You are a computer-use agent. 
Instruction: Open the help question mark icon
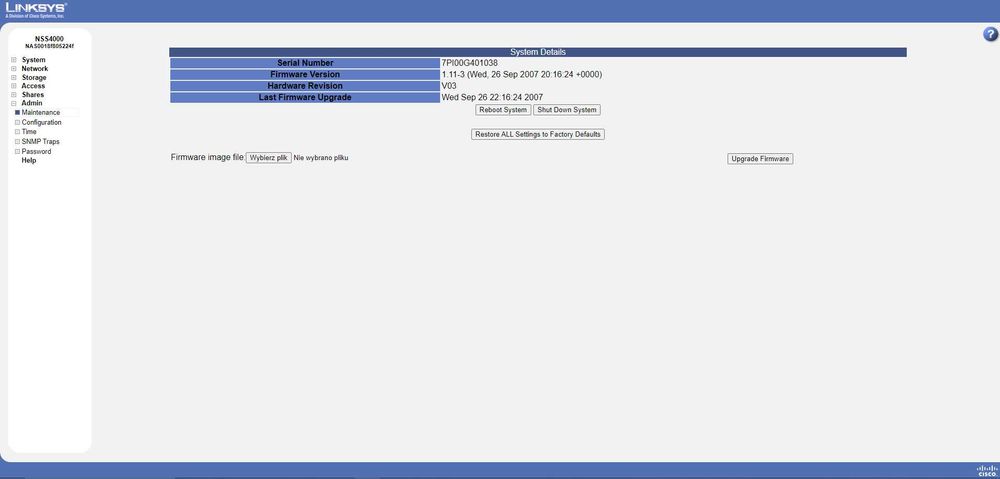(x=990, y=34)
